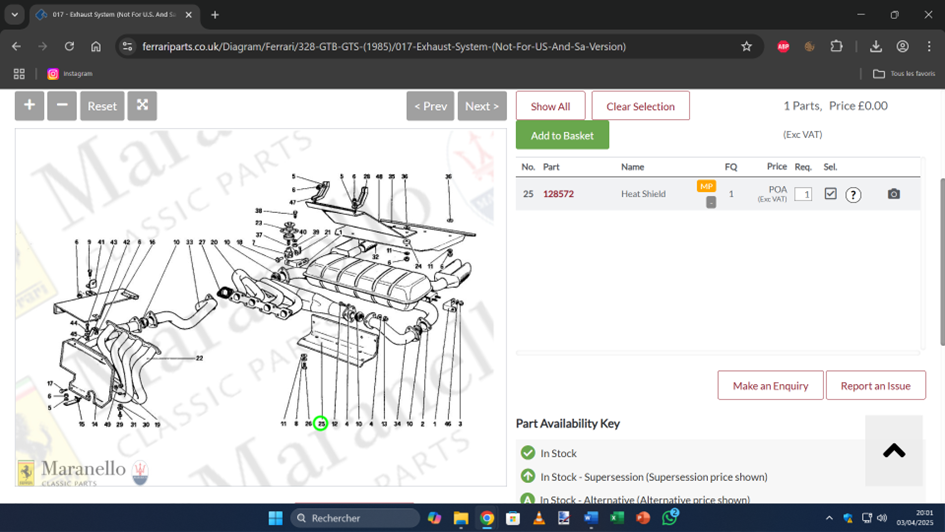Open Chrome three-dot menu
The image size is (945, 532).
(x=929, y=46)
